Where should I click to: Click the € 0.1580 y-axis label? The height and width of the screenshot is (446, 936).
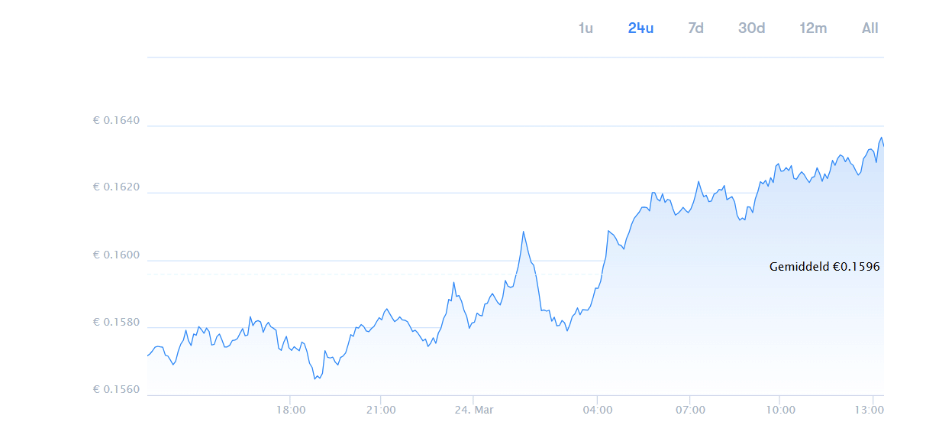coord(116,322)
